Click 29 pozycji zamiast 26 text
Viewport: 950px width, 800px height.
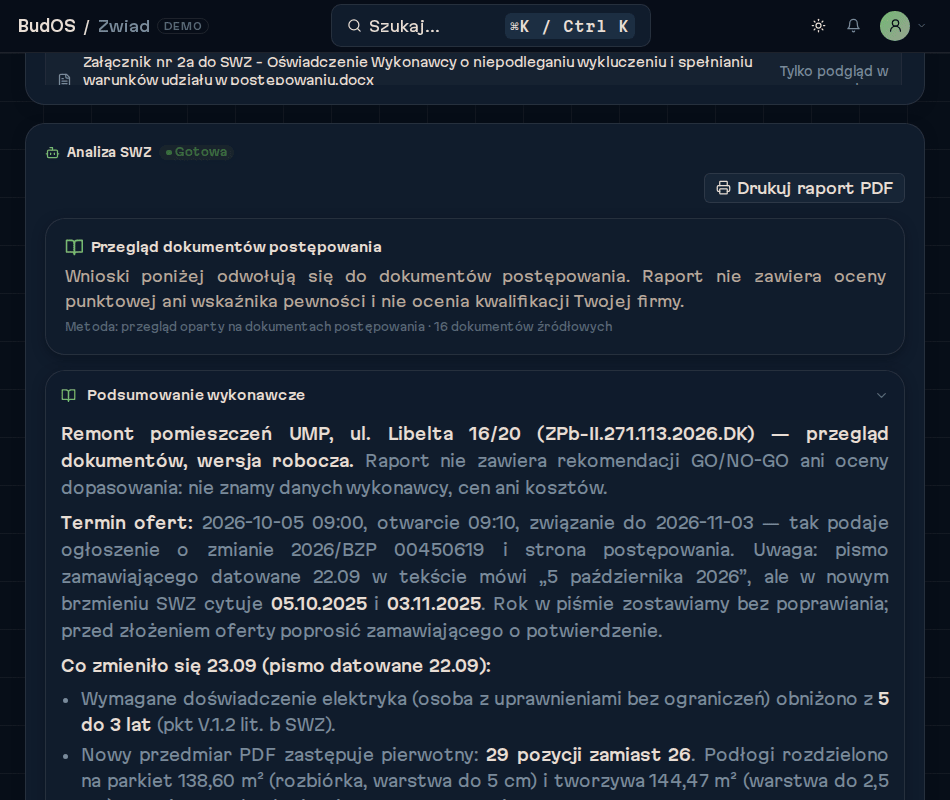pos(588,755)
